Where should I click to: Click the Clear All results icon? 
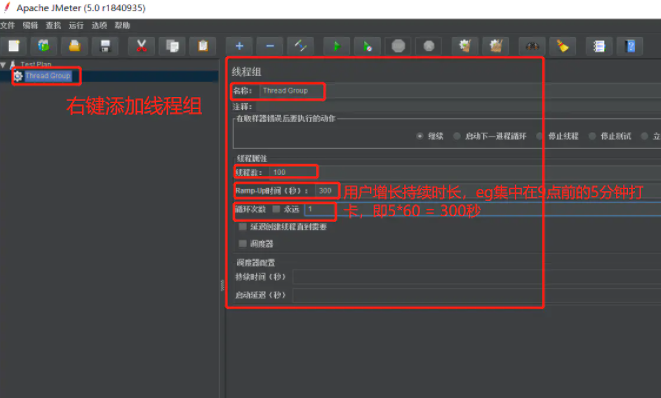pos(496,46)
